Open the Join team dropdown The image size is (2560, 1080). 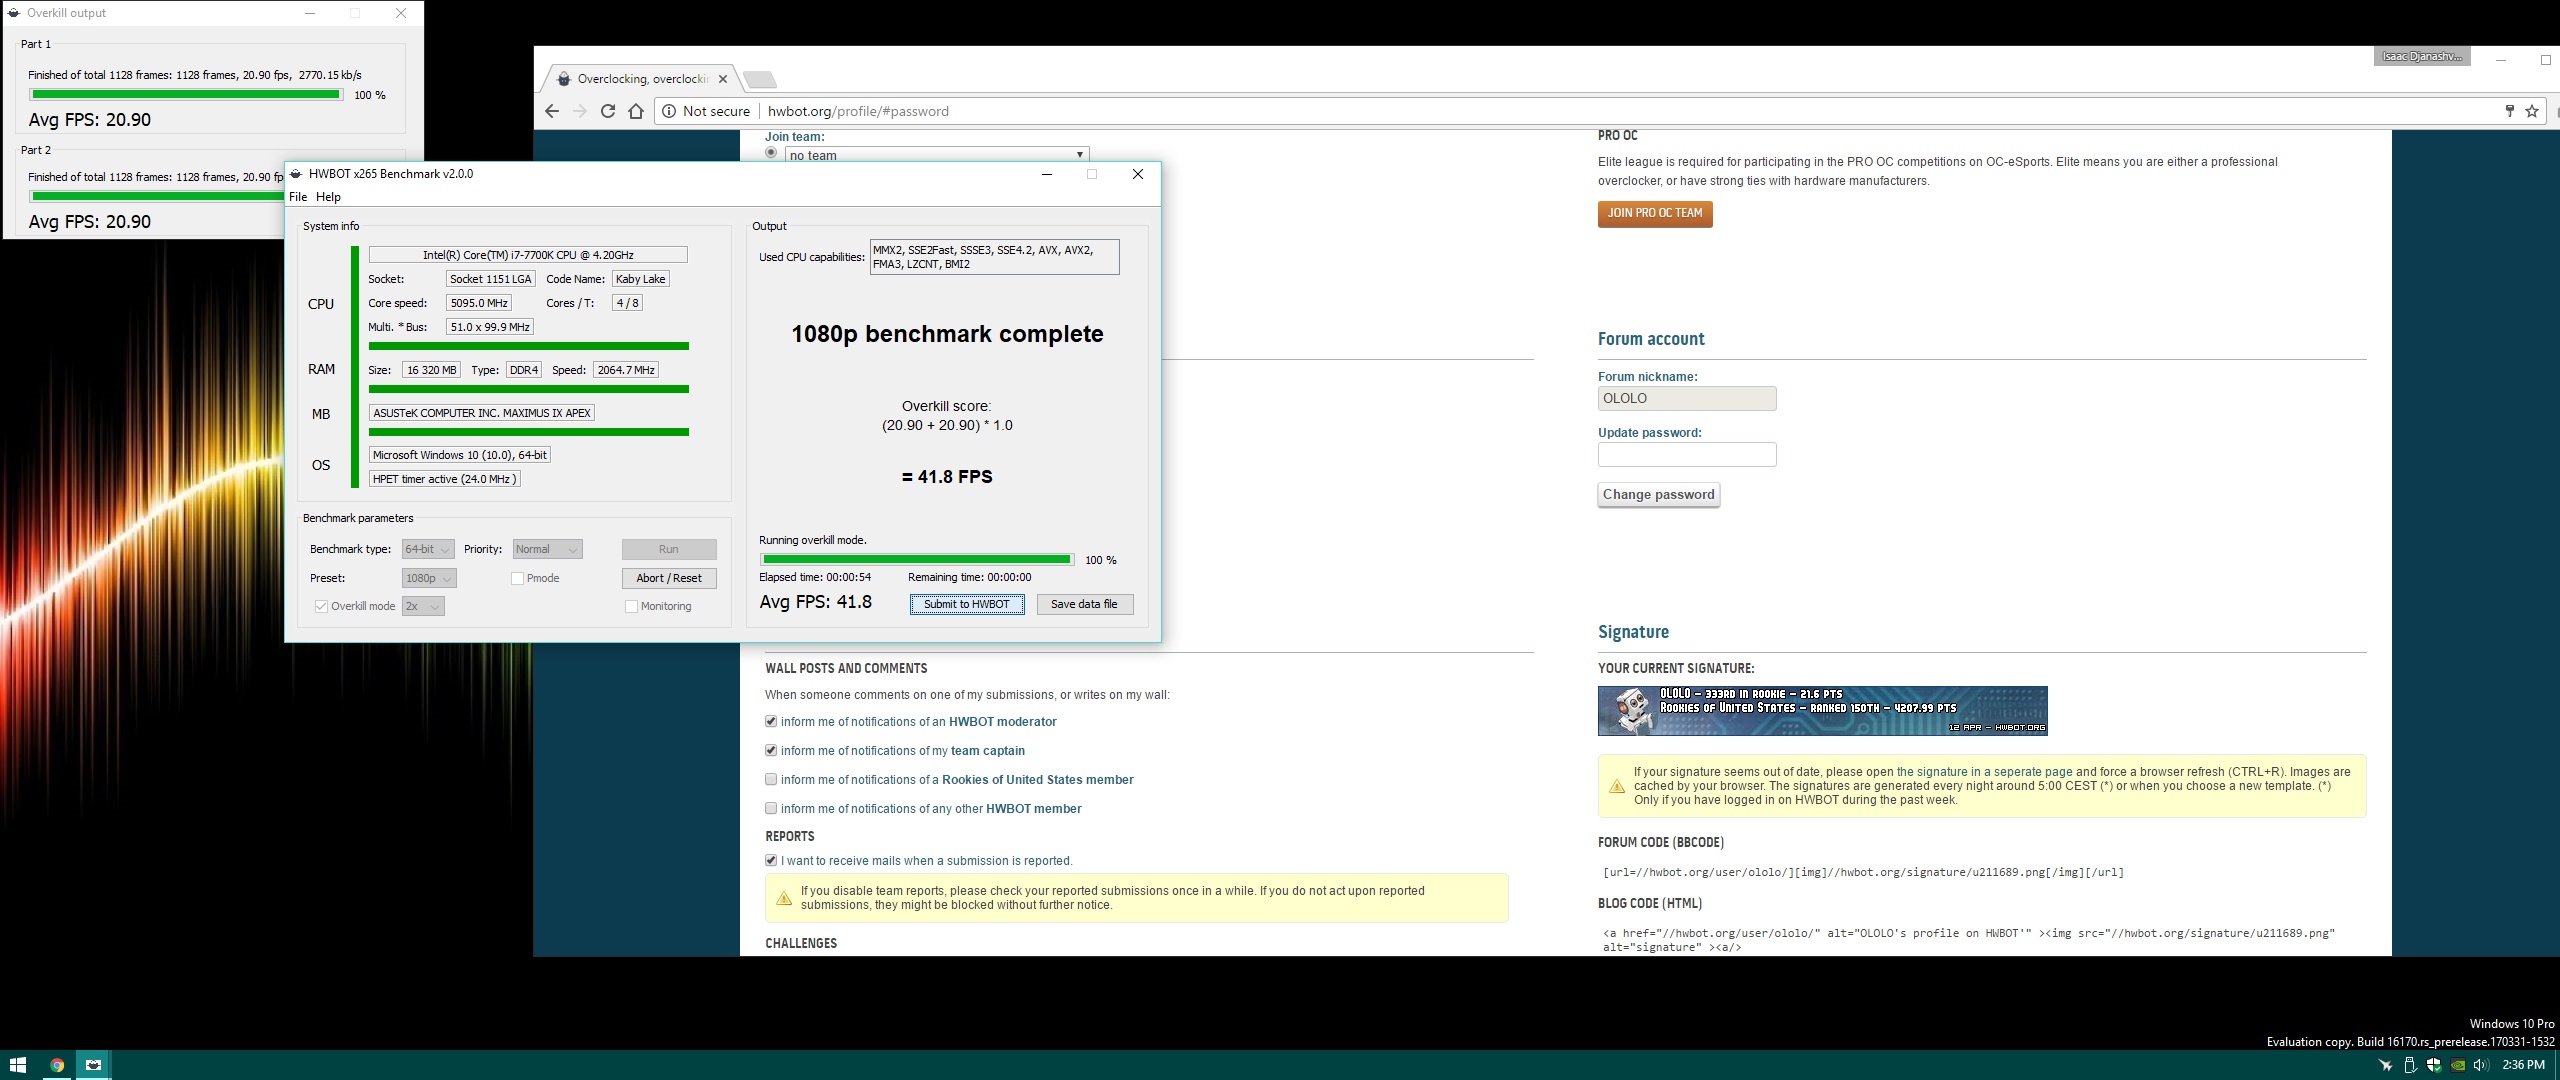click(x=937, y=155)
